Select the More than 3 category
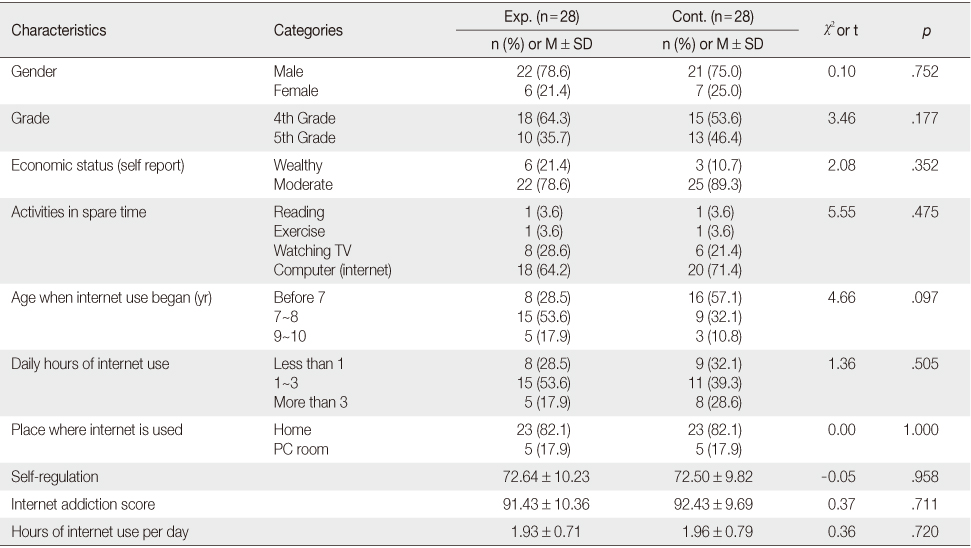The image size is (971, 548). click(310, 402)
